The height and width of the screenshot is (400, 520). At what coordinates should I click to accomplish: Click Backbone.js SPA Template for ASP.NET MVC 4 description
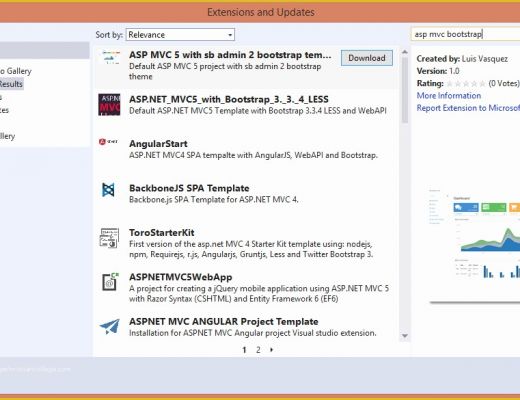[x=213, y=200]
